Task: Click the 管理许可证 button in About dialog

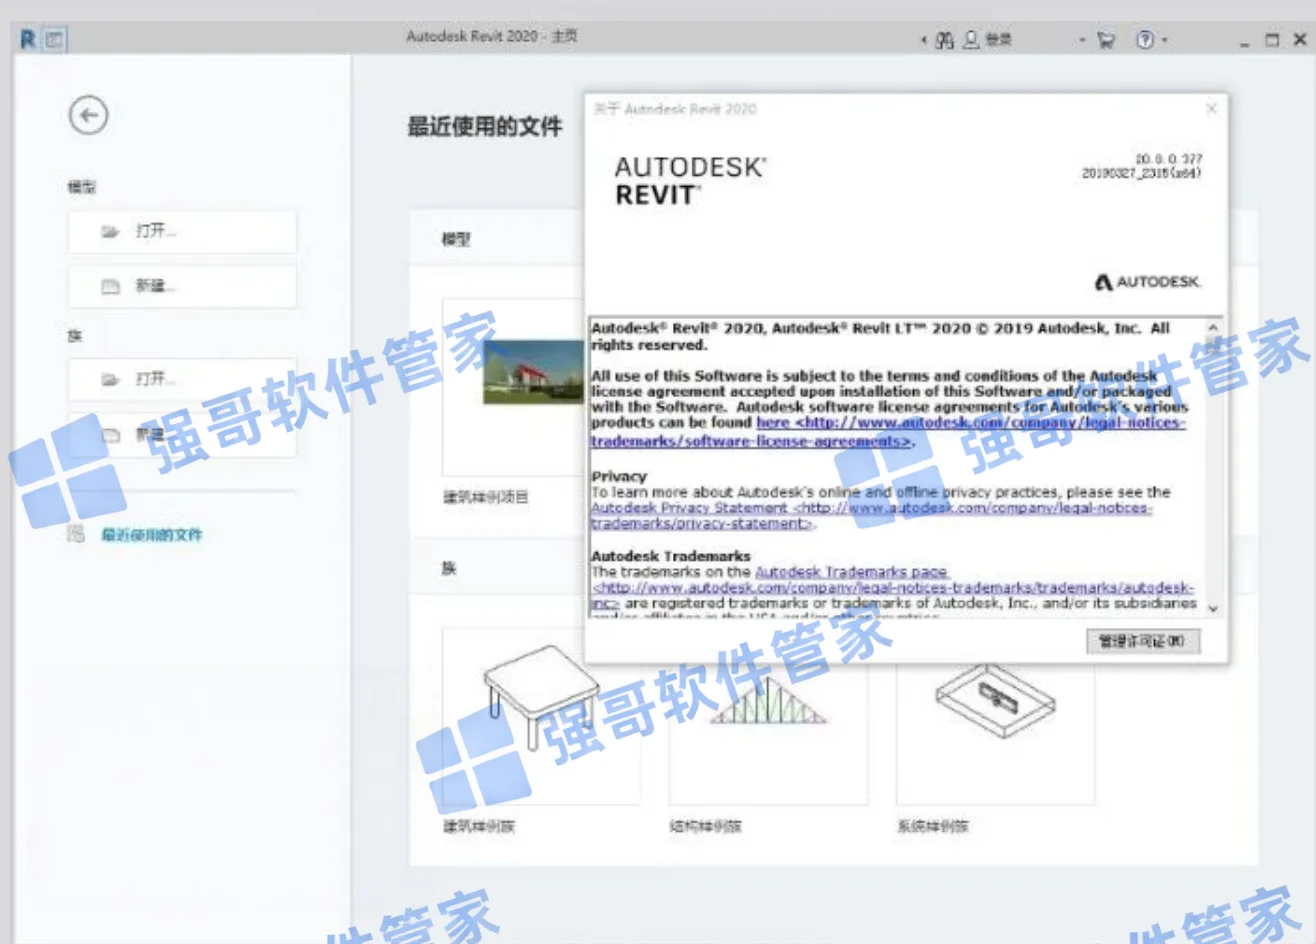Action: click(x=1142, y=641)
